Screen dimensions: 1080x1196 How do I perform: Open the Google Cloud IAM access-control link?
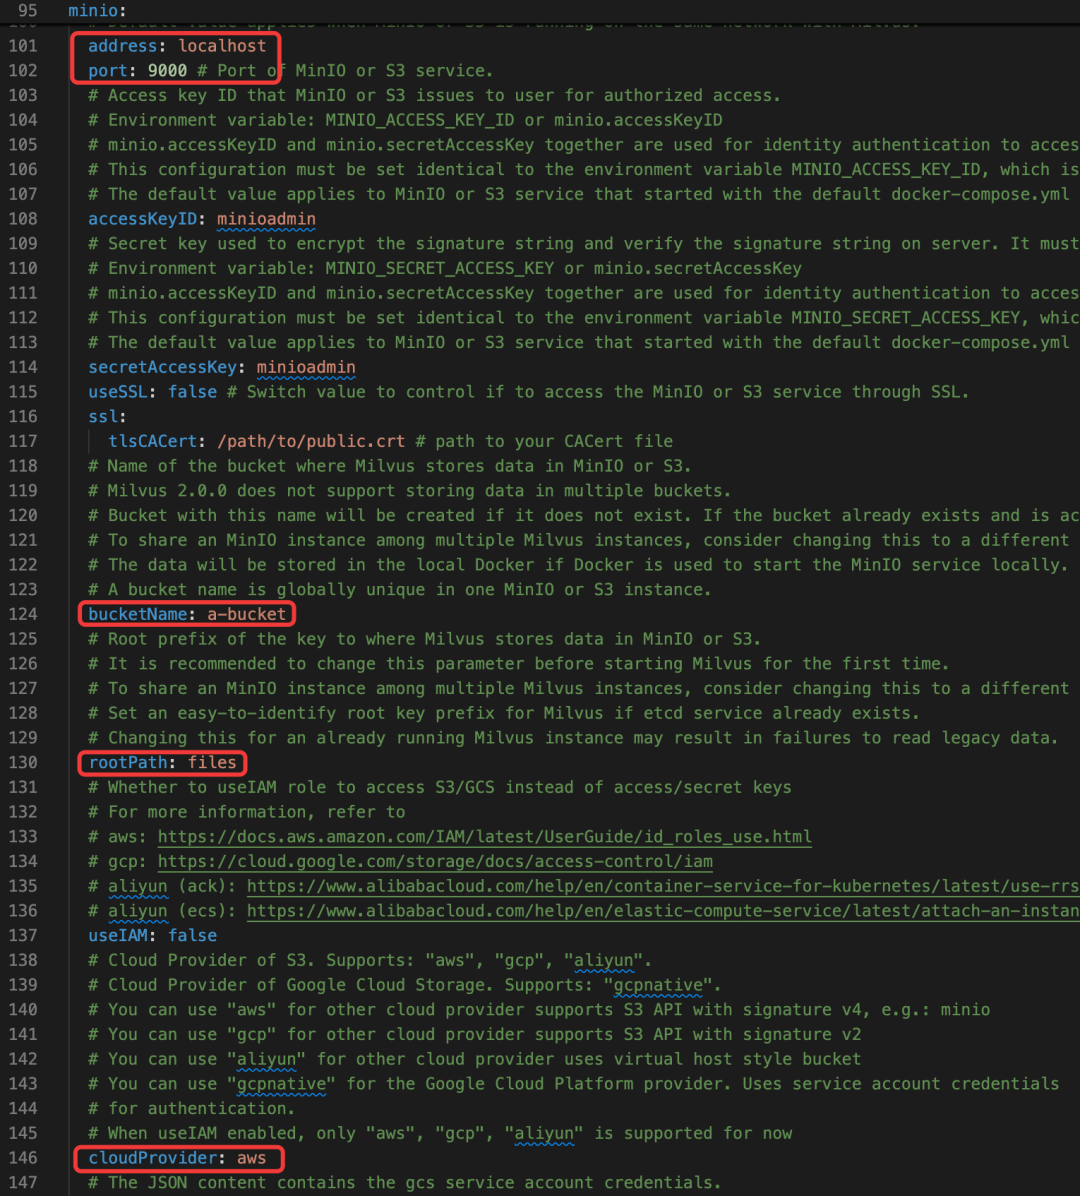pos(435,861)
